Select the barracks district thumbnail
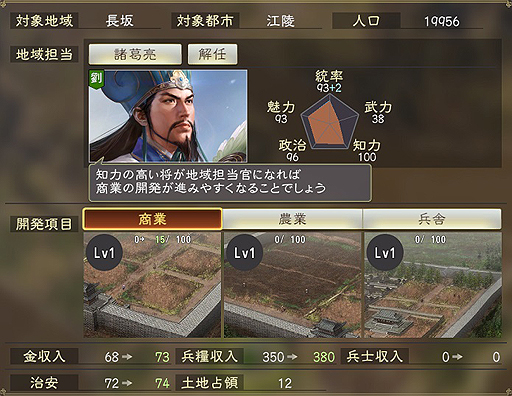 click(433, 285)
